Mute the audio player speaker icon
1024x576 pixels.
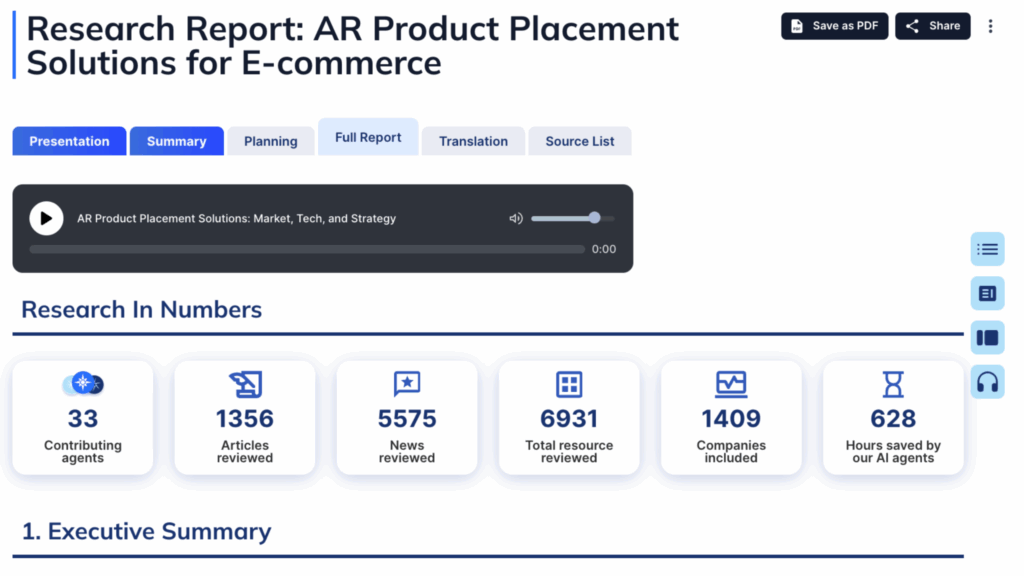(516, 218)
